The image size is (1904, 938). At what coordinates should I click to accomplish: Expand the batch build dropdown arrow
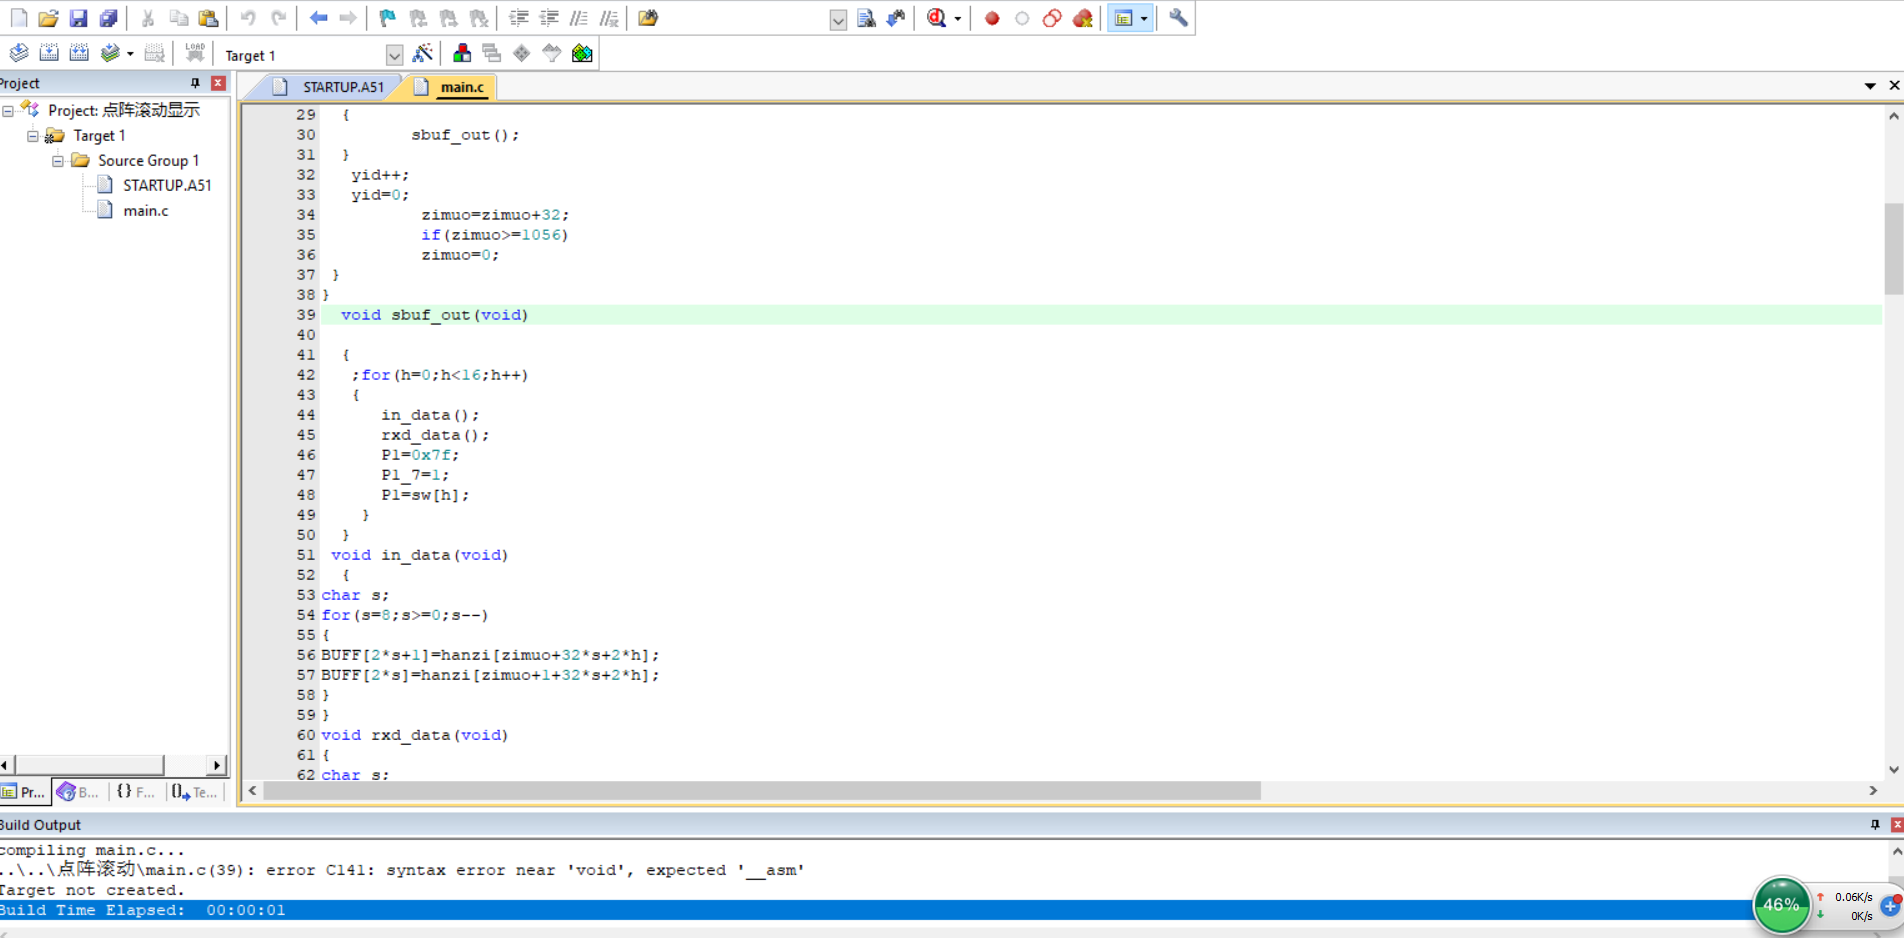[x=130, y=54]
